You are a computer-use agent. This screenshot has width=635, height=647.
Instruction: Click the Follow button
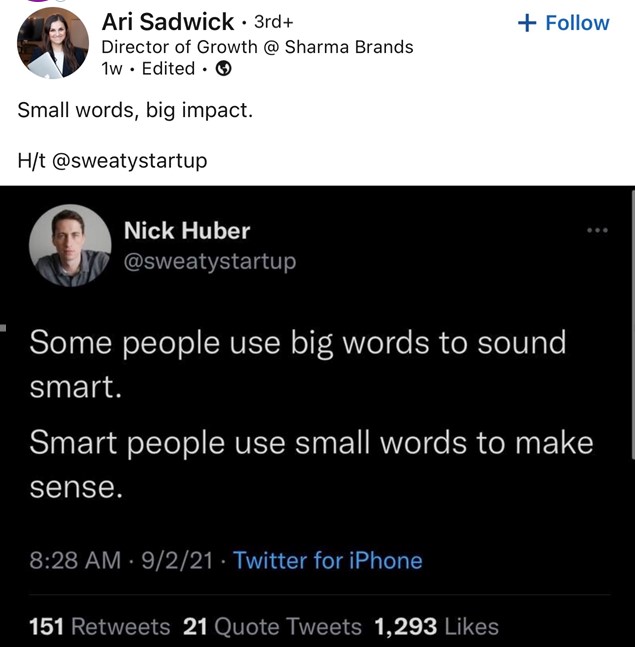(x=564, y=23)
